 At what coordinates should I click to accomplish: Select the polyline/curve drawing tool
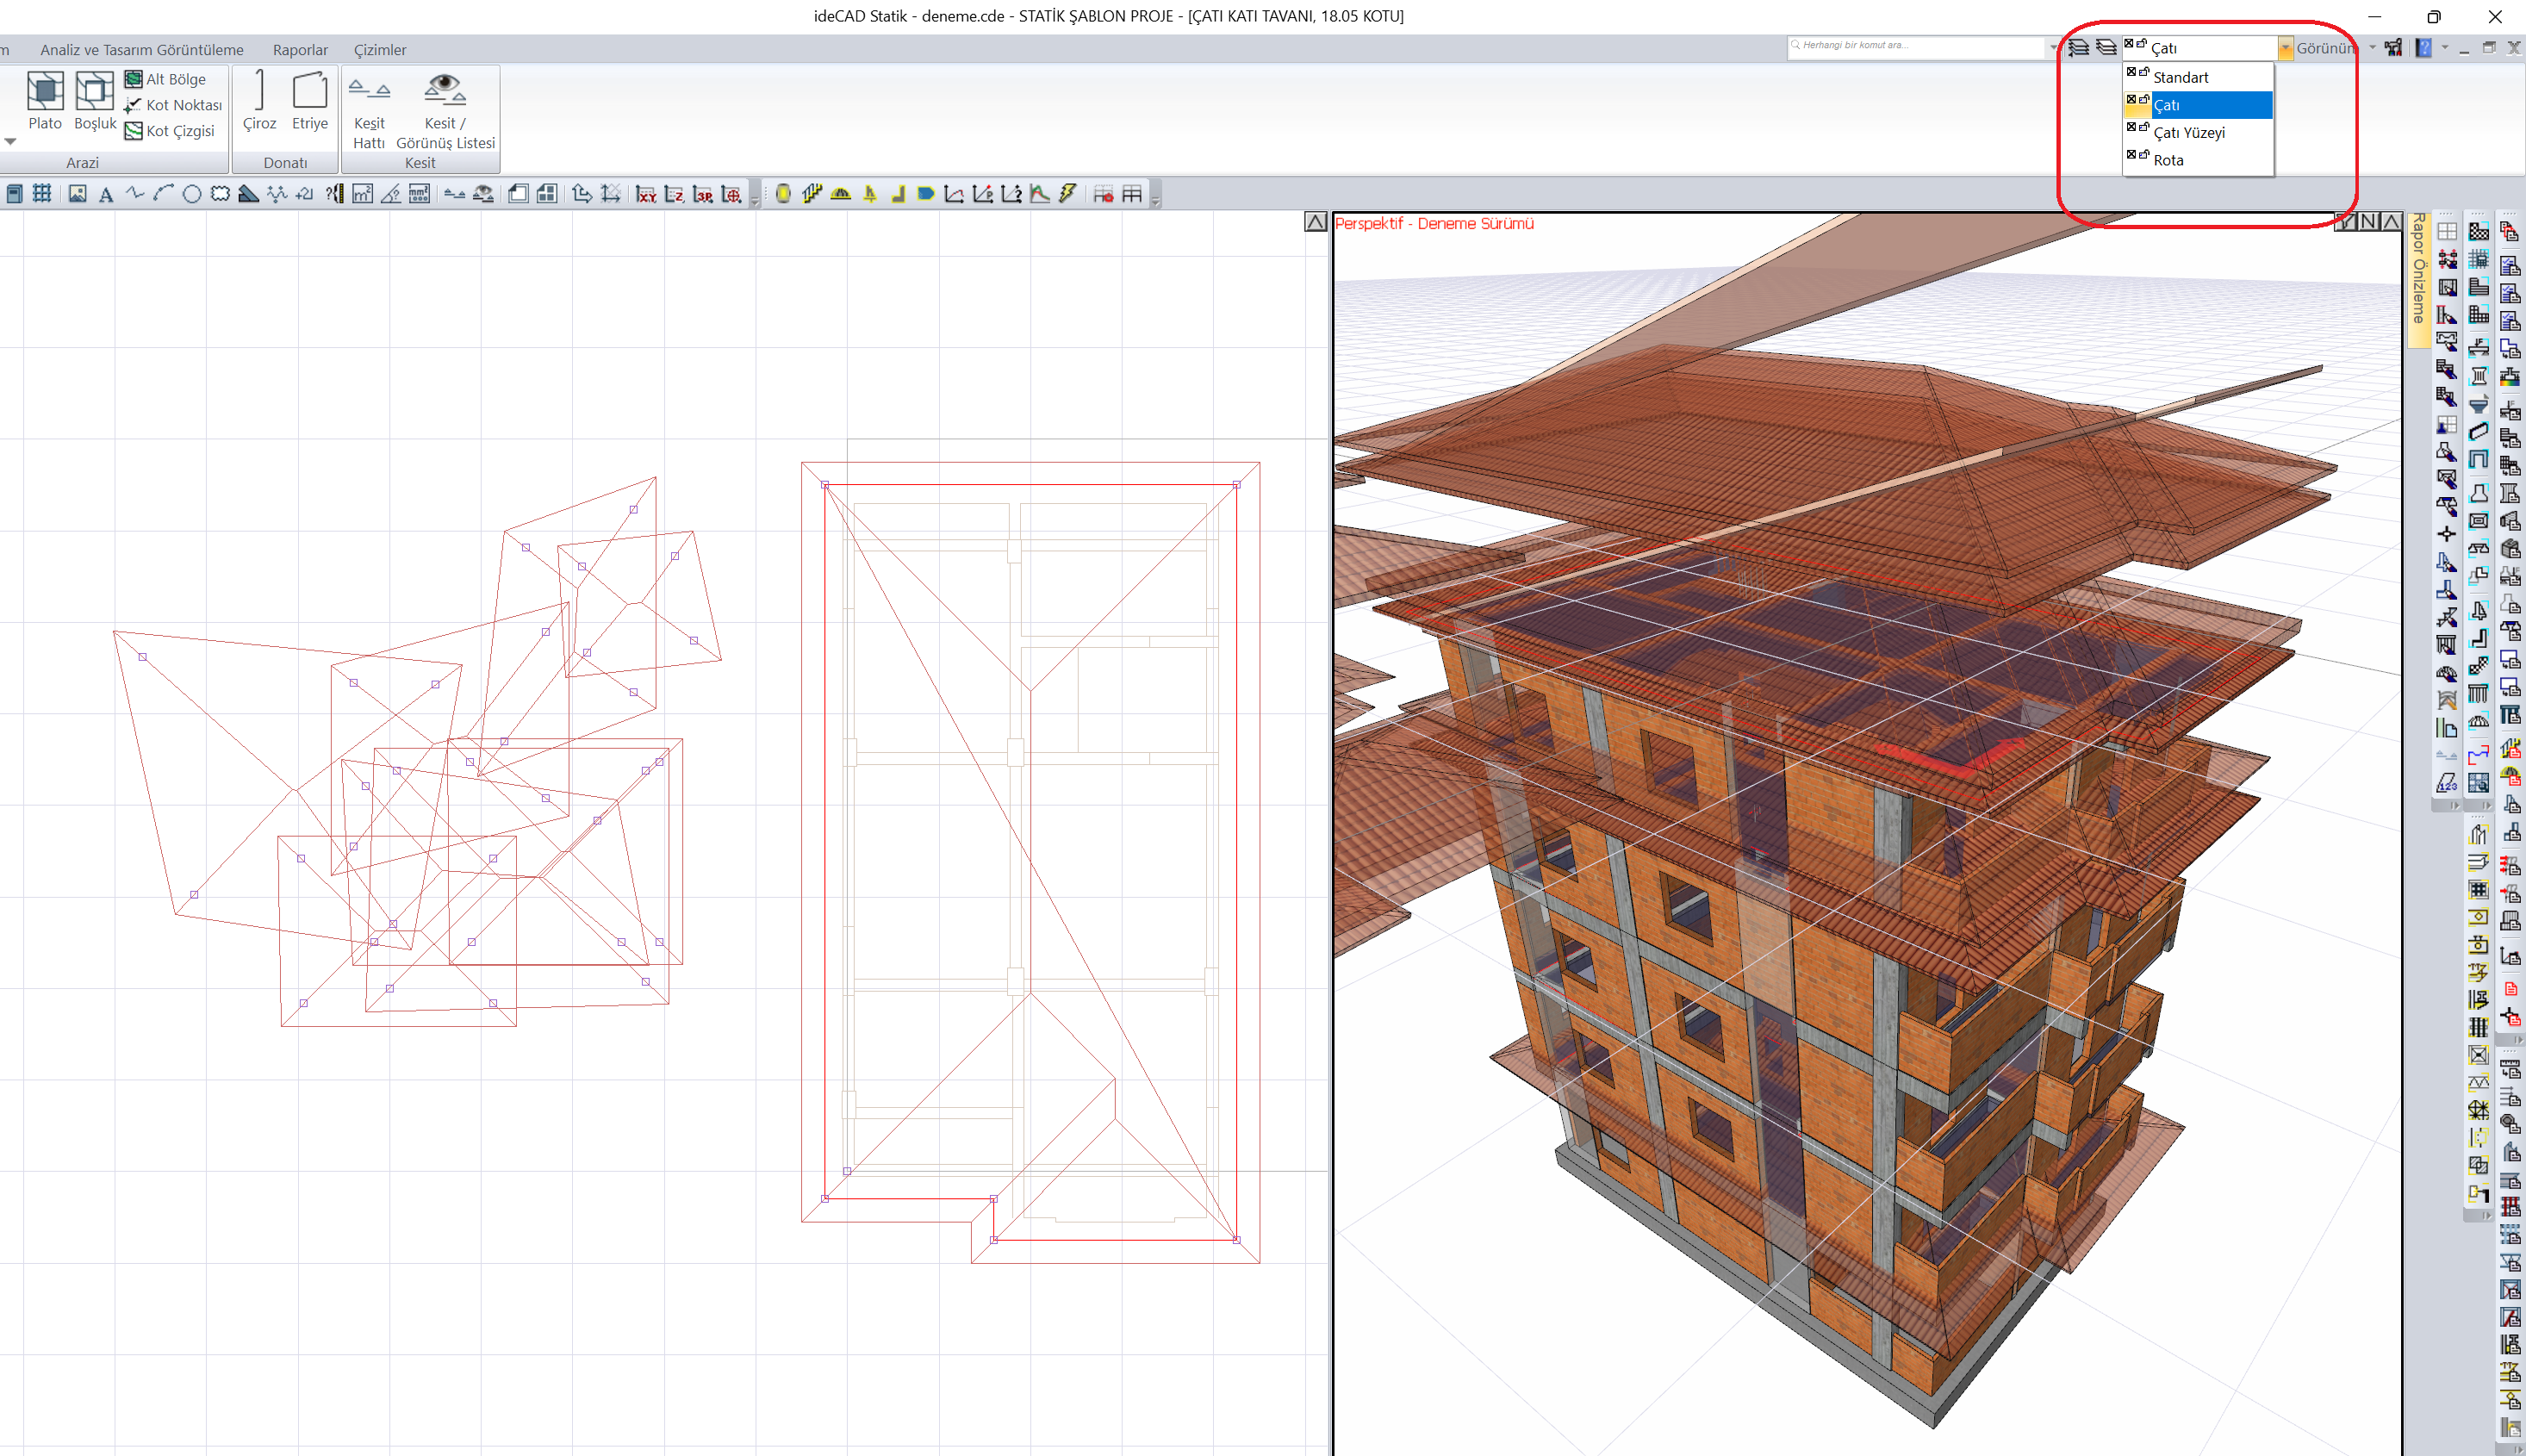tap(135, 194)
